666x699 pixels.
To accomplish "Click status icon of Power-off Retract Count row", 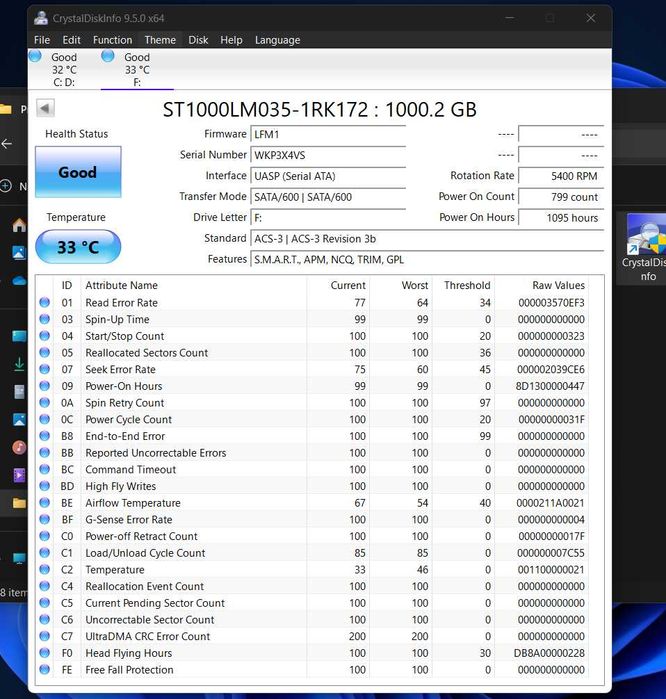I will (45, 536).
